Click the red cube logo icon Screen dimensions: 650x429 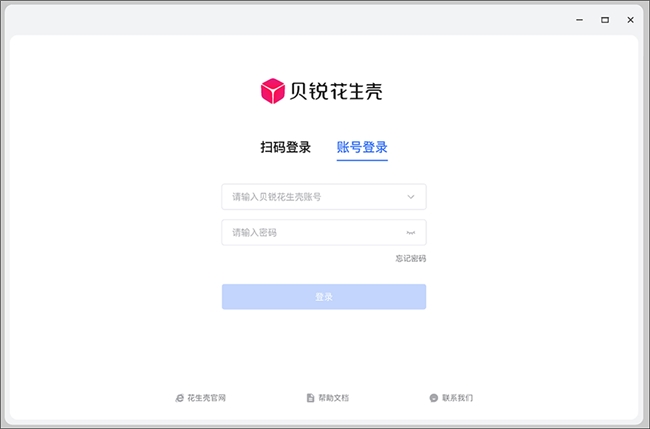(273, 91)
